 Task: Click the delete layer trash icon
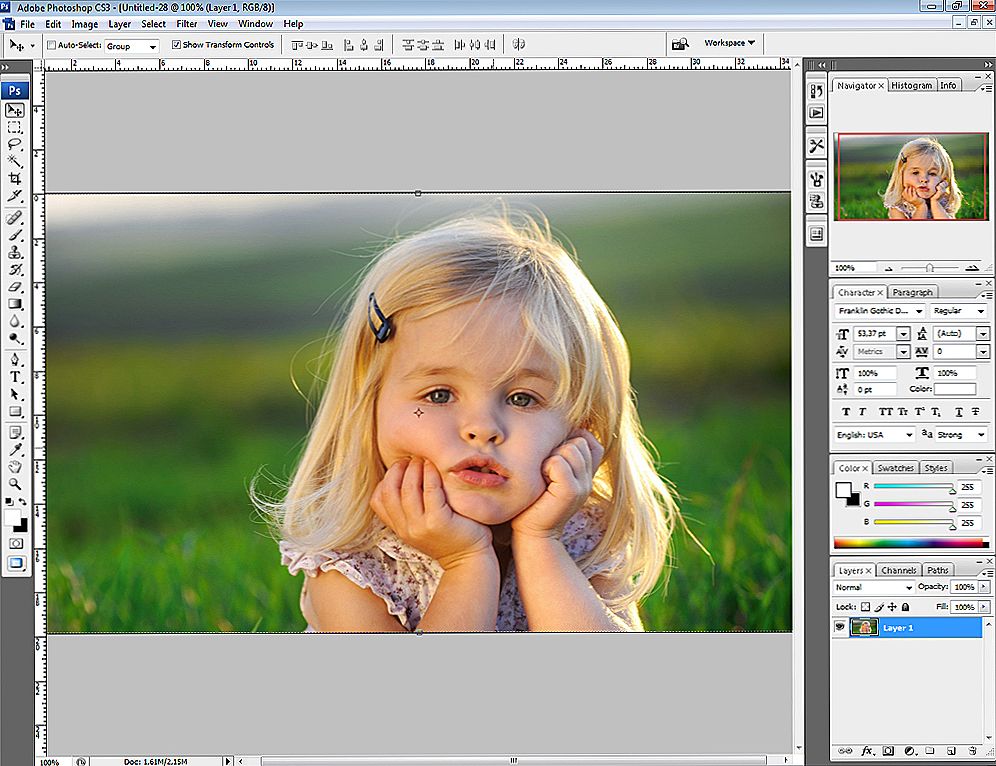(x=971, y=750)
